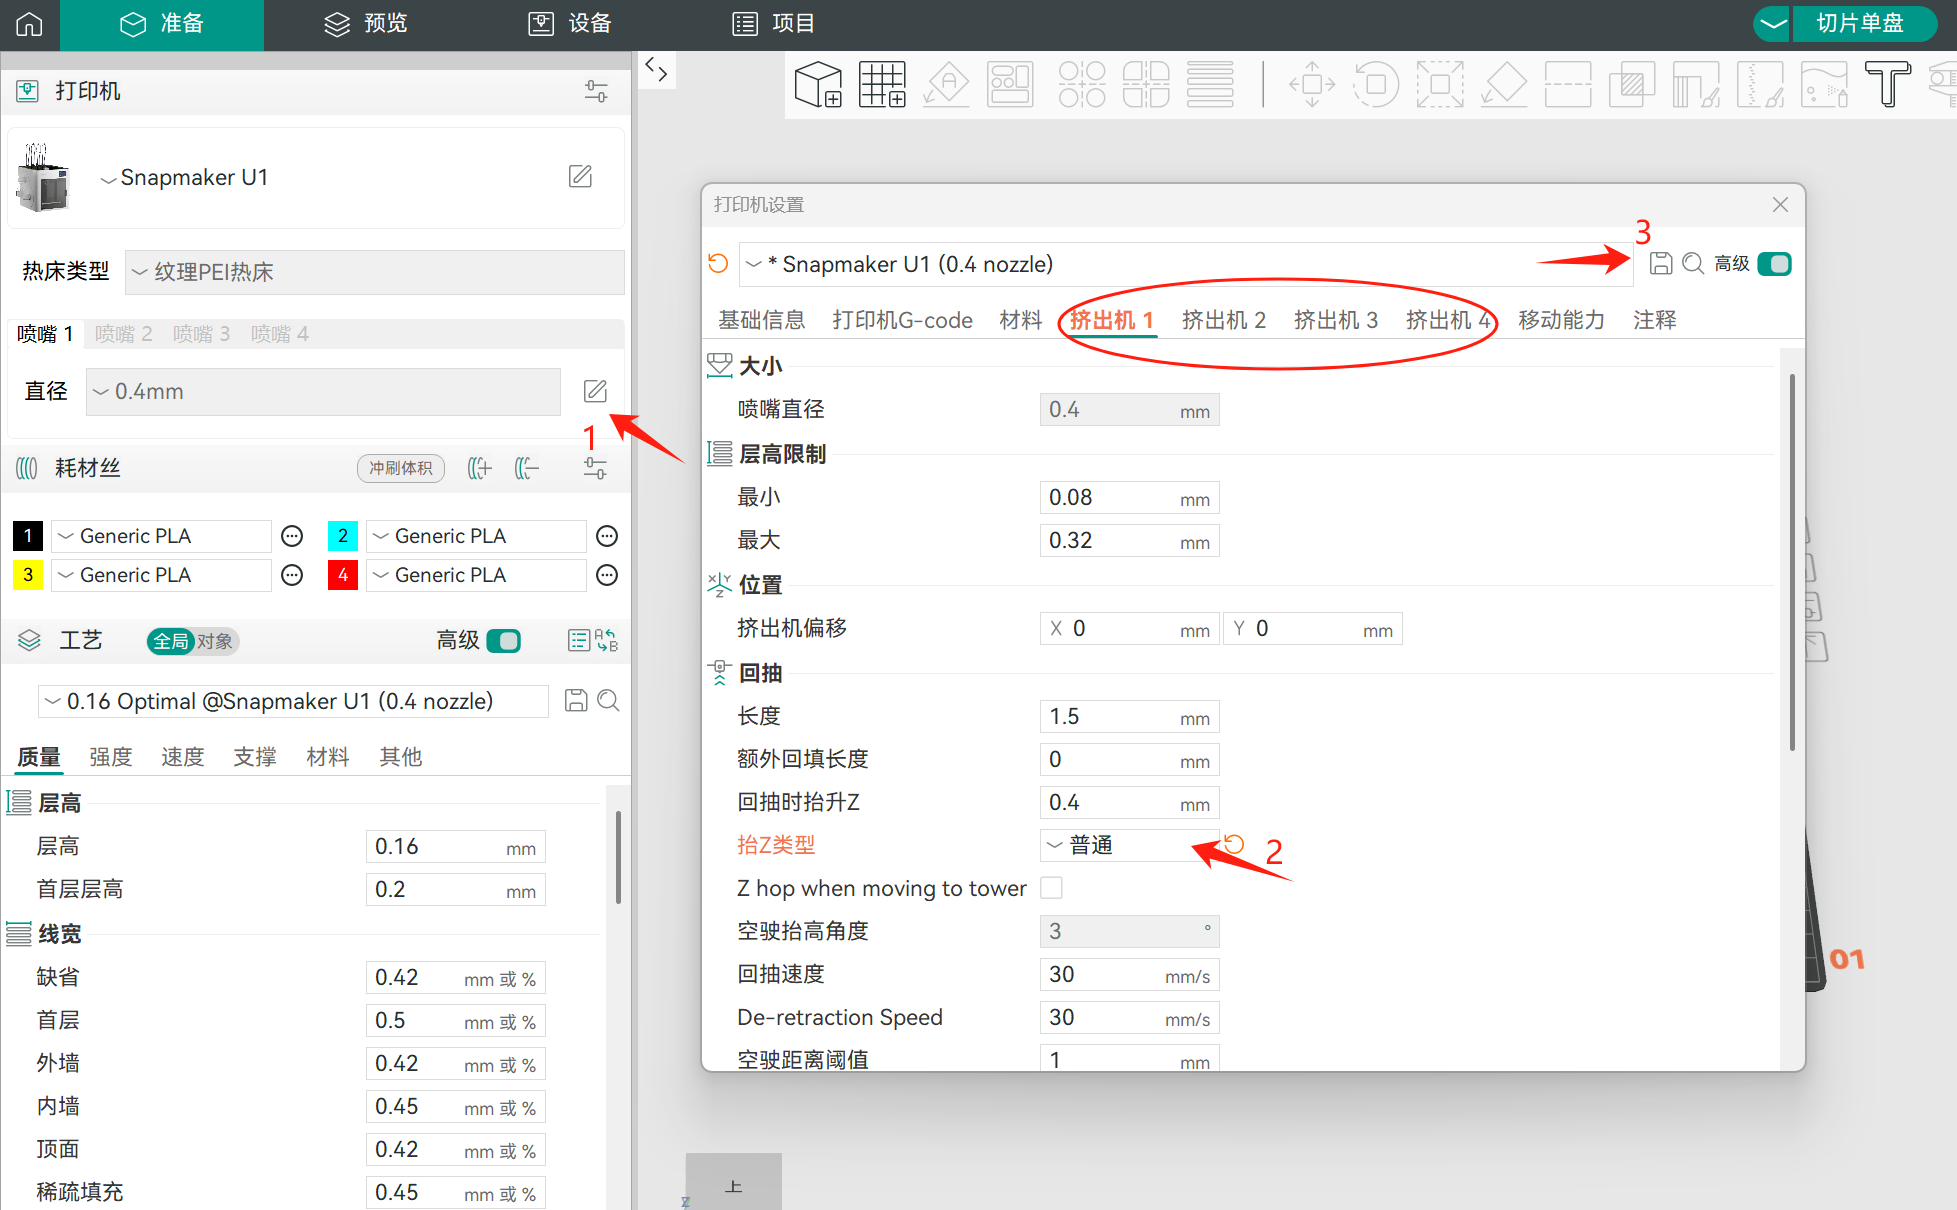
Task: Click the text tool T icon
Action: click(1887, 84)
